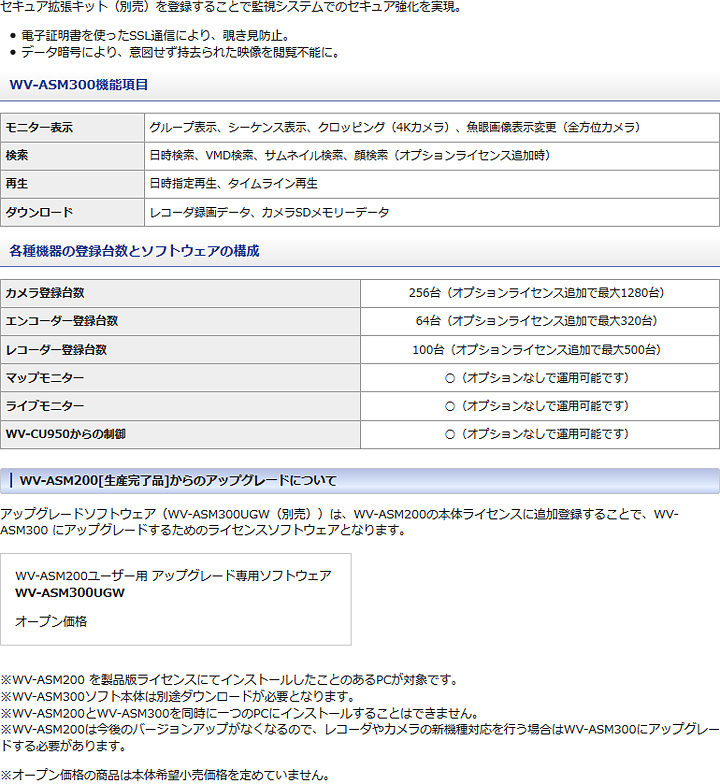
Task: Select the 'WV-CU950からの制御' row header
Action: click(x=180, y=434)
